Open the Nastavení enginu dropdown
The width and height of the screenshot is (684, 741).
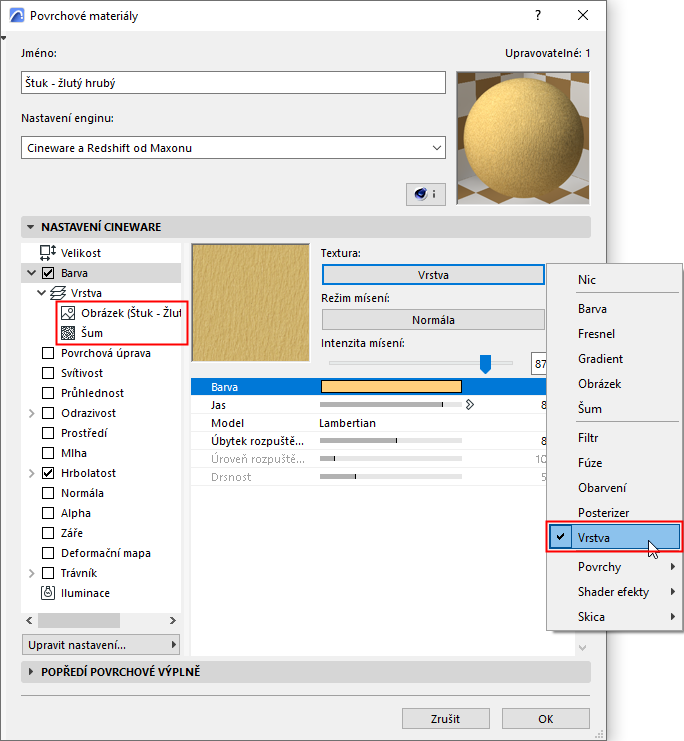(x=234, y=148)
